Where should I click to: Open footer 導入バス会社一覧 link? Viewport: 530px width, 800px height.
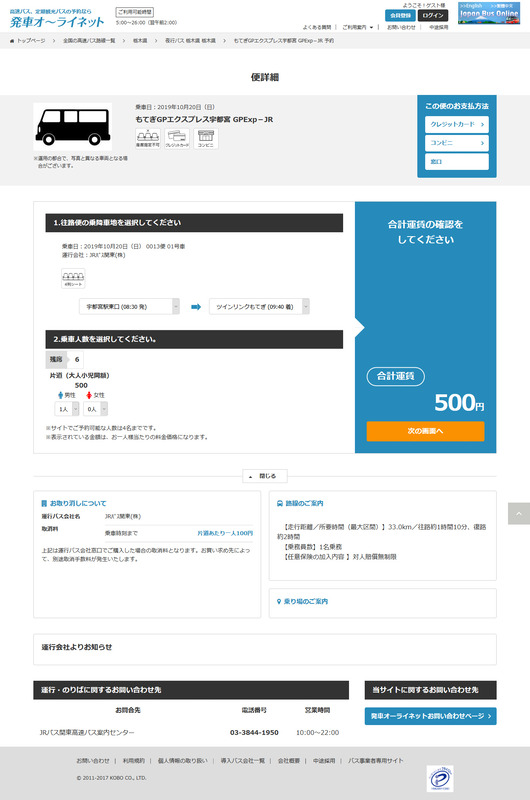point(243,761)
